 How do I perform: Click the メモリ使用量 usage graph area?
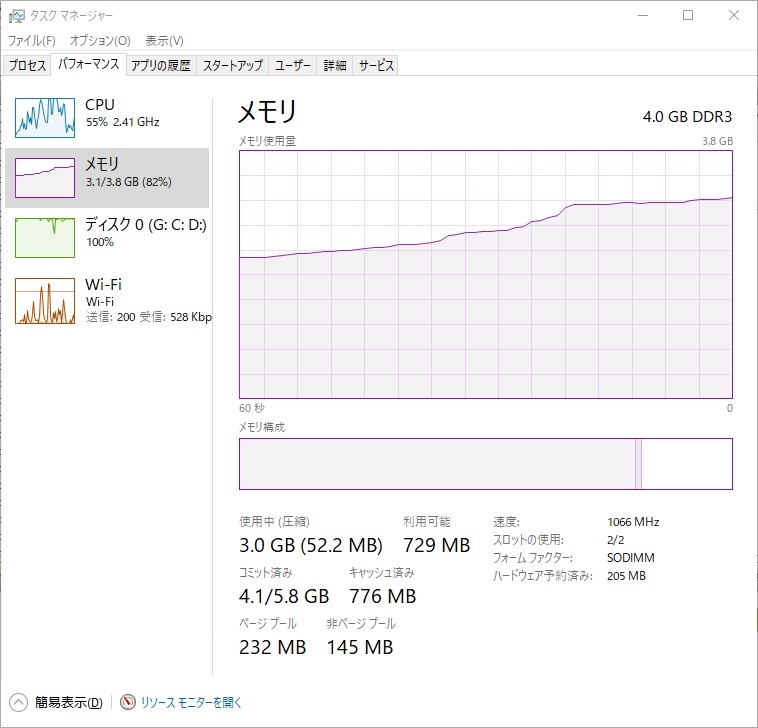tap(486, 275)
